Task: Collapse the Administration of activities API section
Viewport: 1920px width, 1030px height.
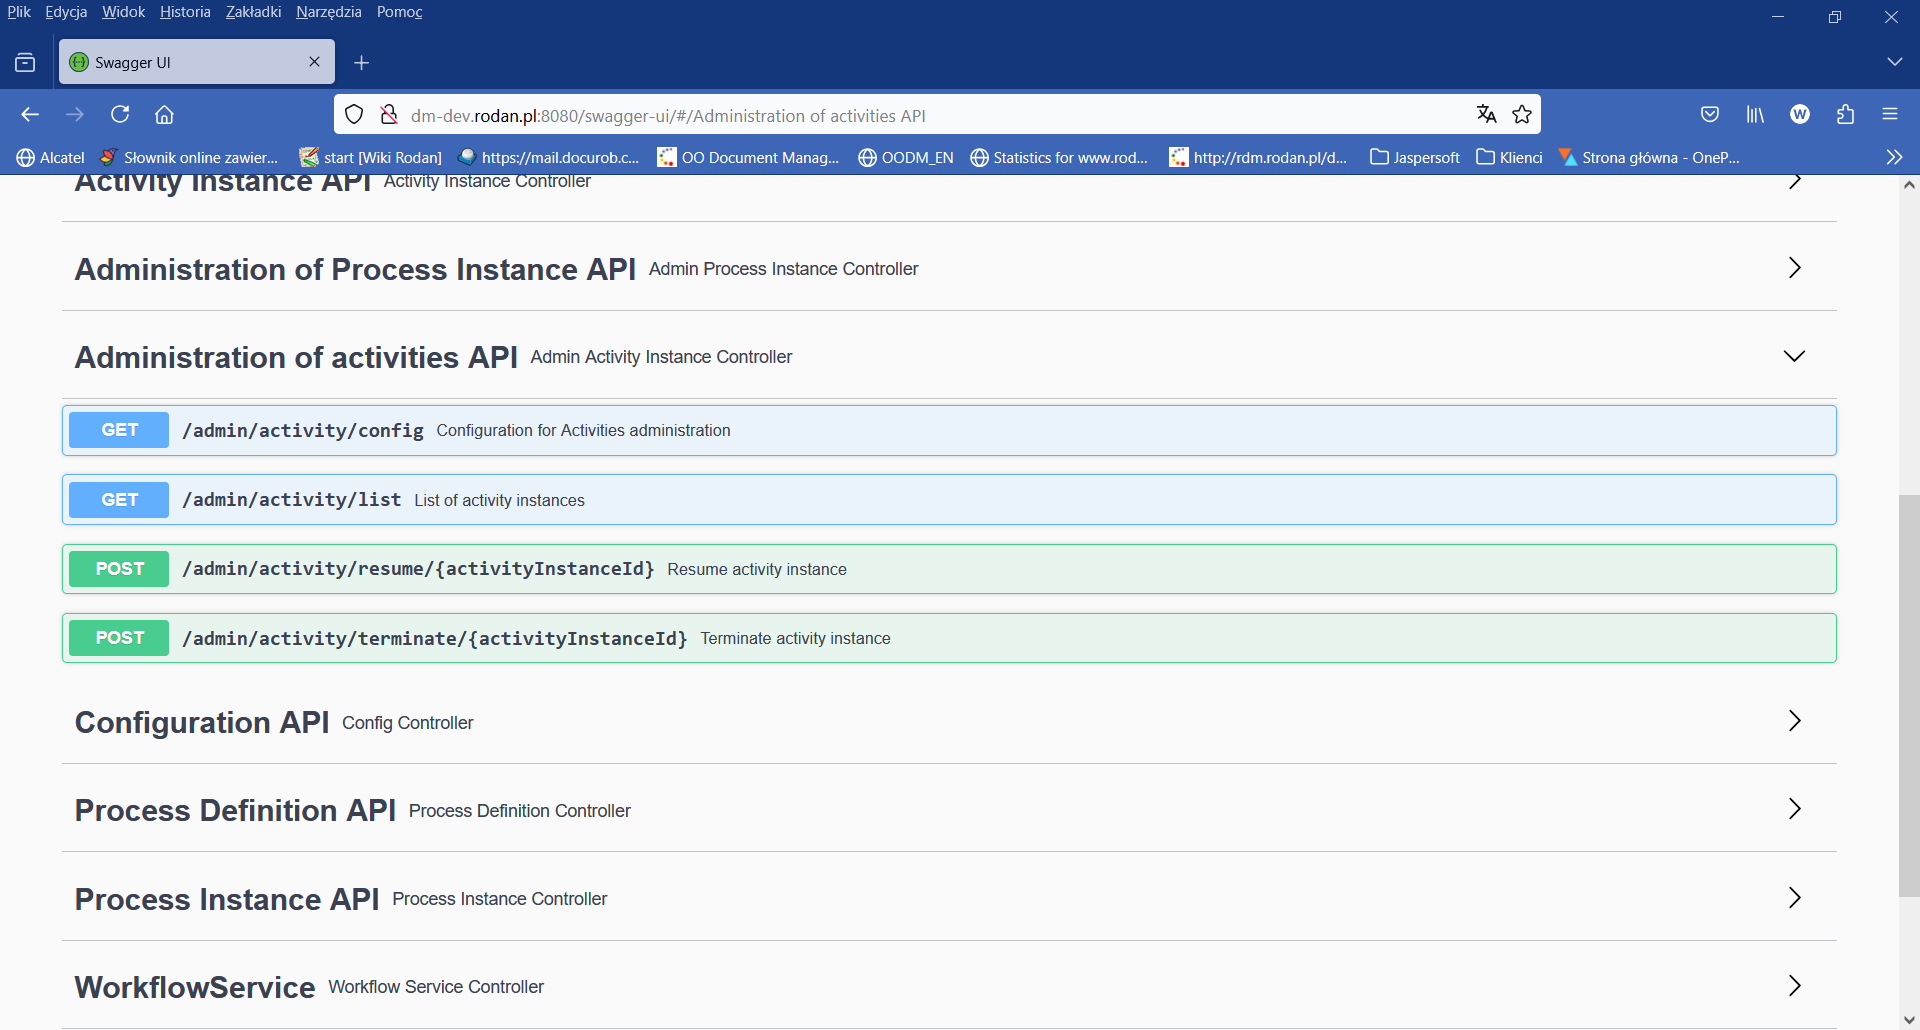Action: pyautogui.click(x=1794, y=355)
